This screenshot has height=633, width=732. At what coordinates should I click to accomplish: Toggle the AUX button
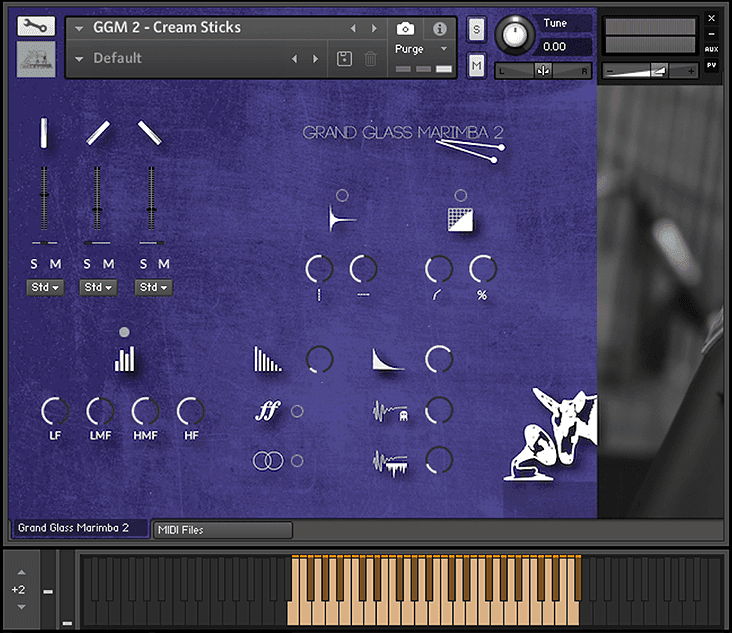[711, 49]
